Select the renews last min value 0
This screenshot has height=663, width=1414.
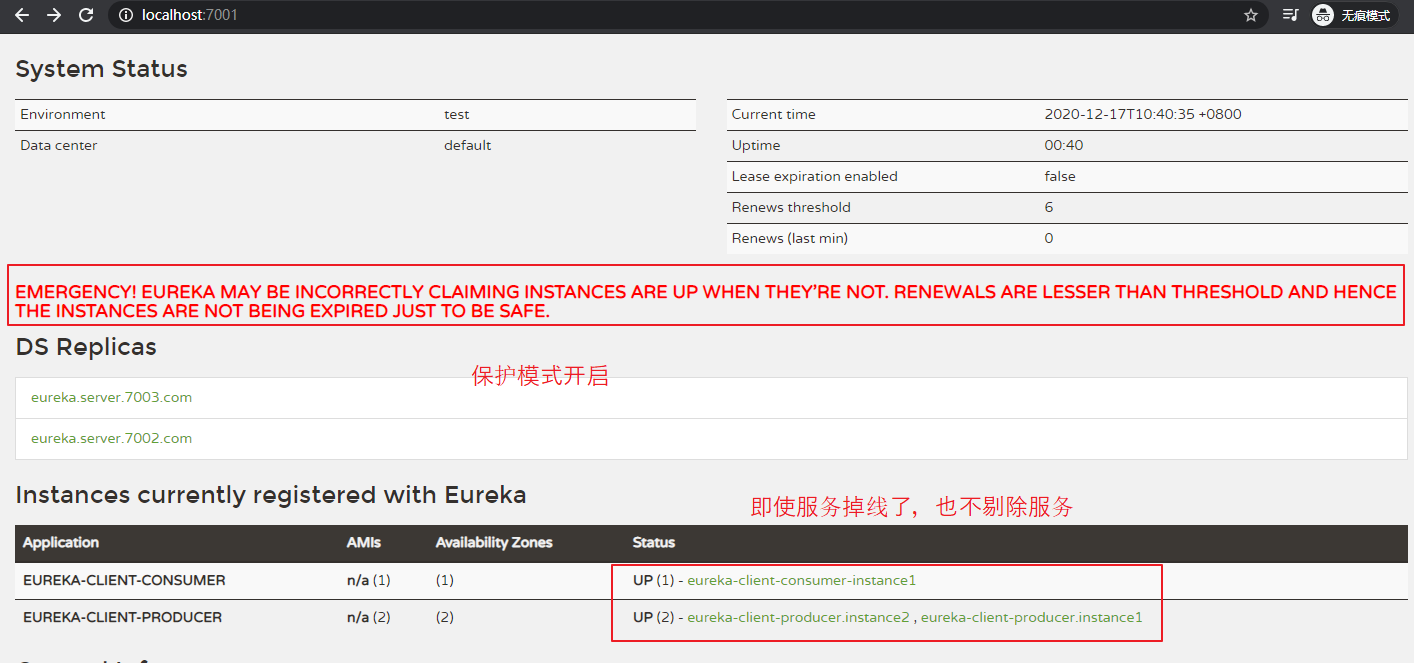click(1049, 238)
